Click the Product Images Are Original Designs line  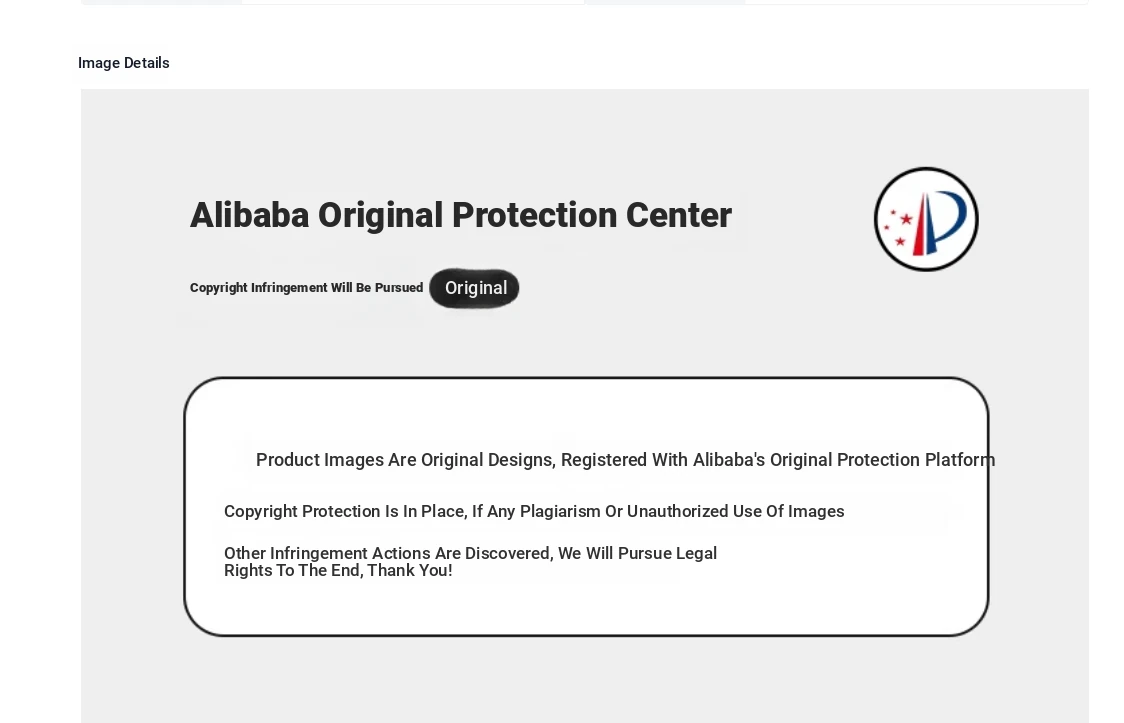[x=625, y=460]
